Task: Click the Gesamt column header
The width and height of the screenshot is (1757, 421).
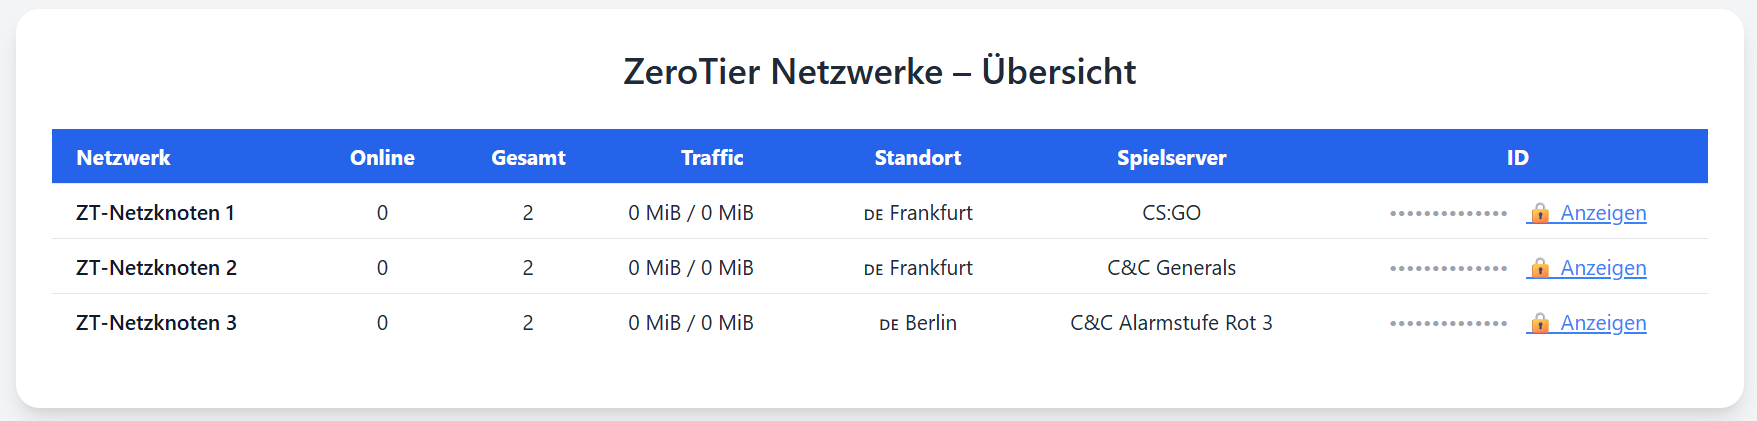Action: (x=528, y=157)
